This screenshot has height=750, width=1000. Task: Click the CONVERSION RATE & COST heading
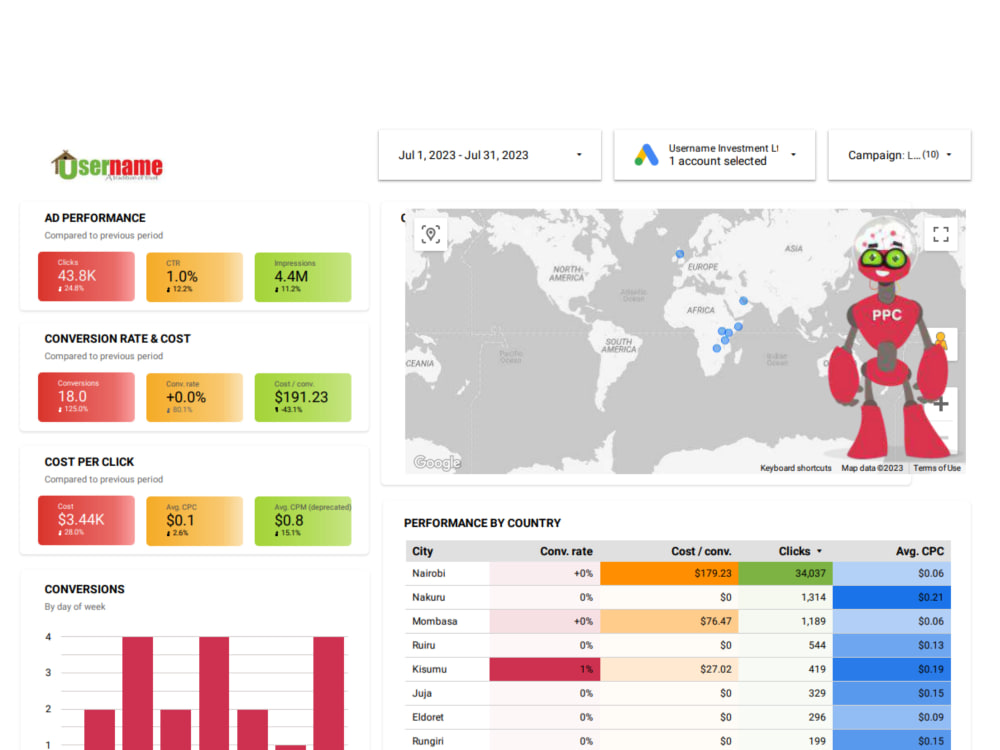[117, 339]
